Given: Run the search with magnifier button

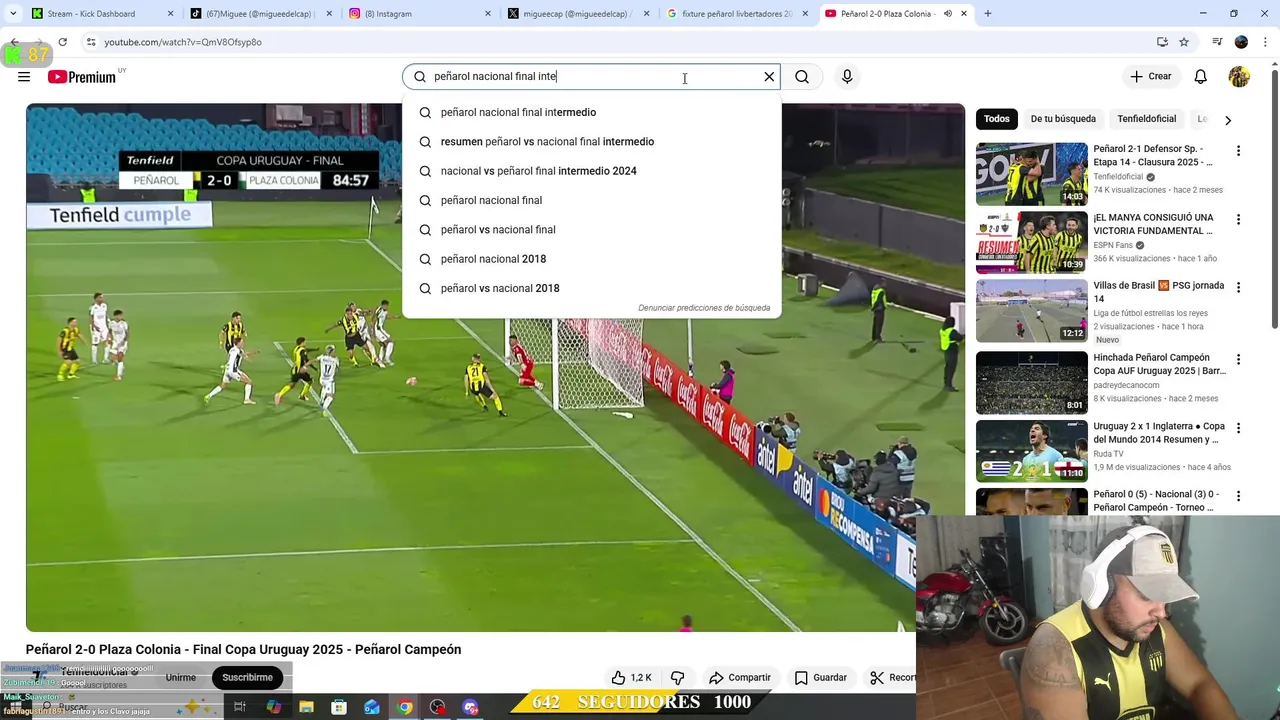Looking at the screenshot, I should [802, 77].
